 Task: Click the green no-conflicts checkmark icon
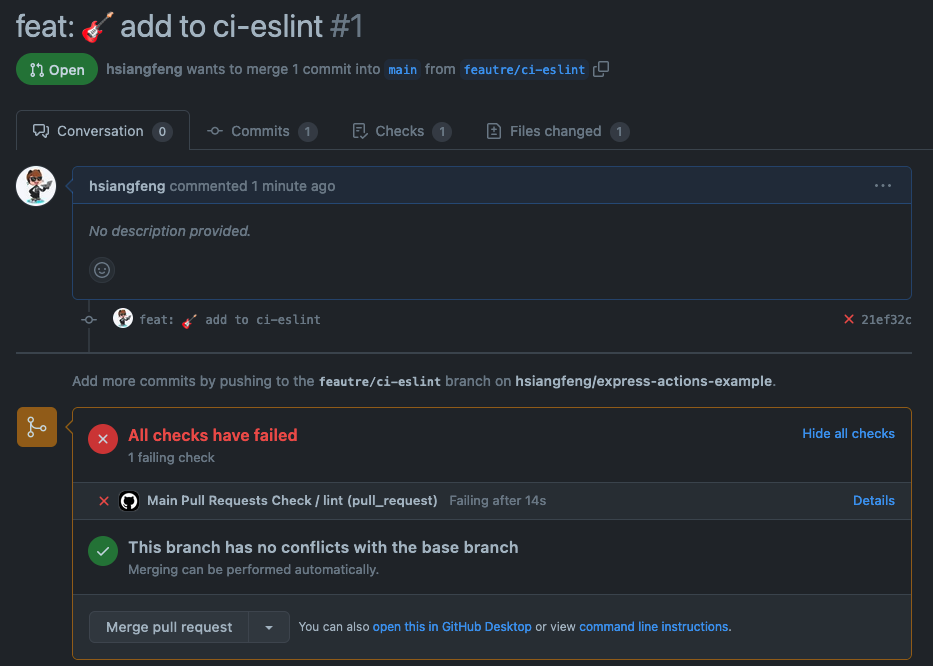[x=103, y=551]
